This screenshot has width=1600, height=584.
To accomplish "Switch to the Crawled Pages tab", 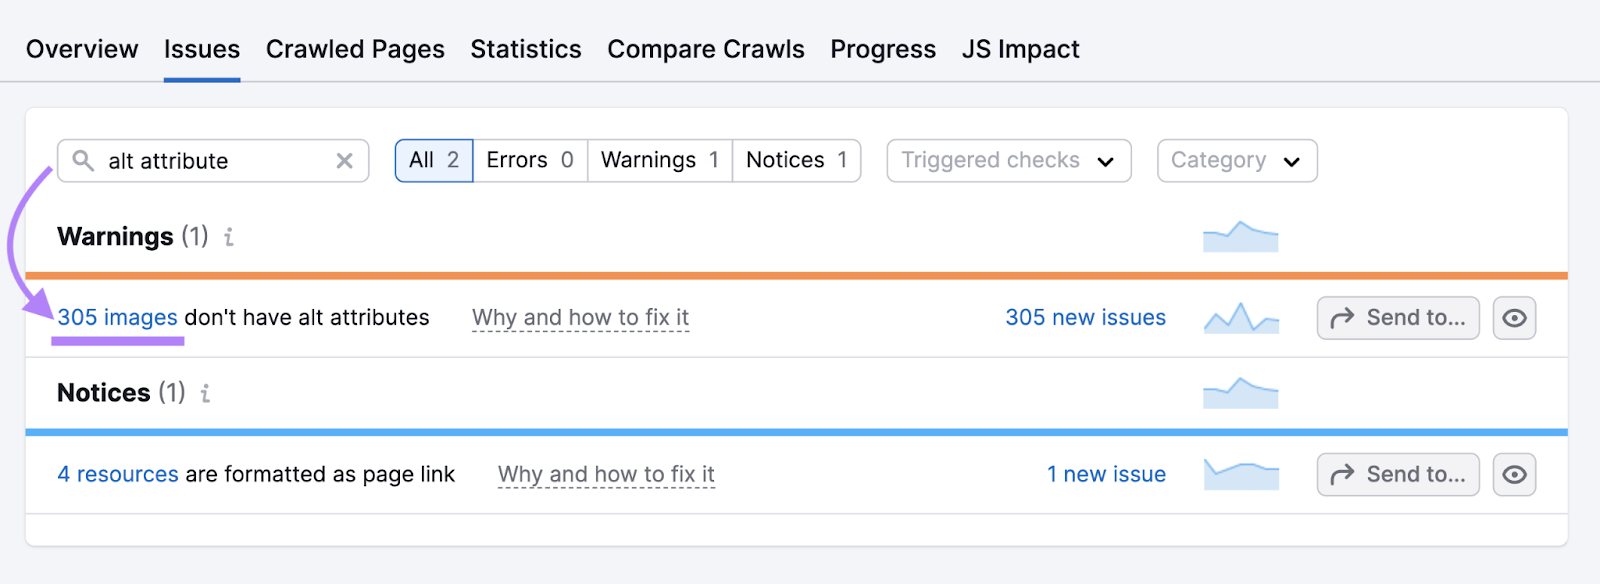I will [x=354, y=48].
